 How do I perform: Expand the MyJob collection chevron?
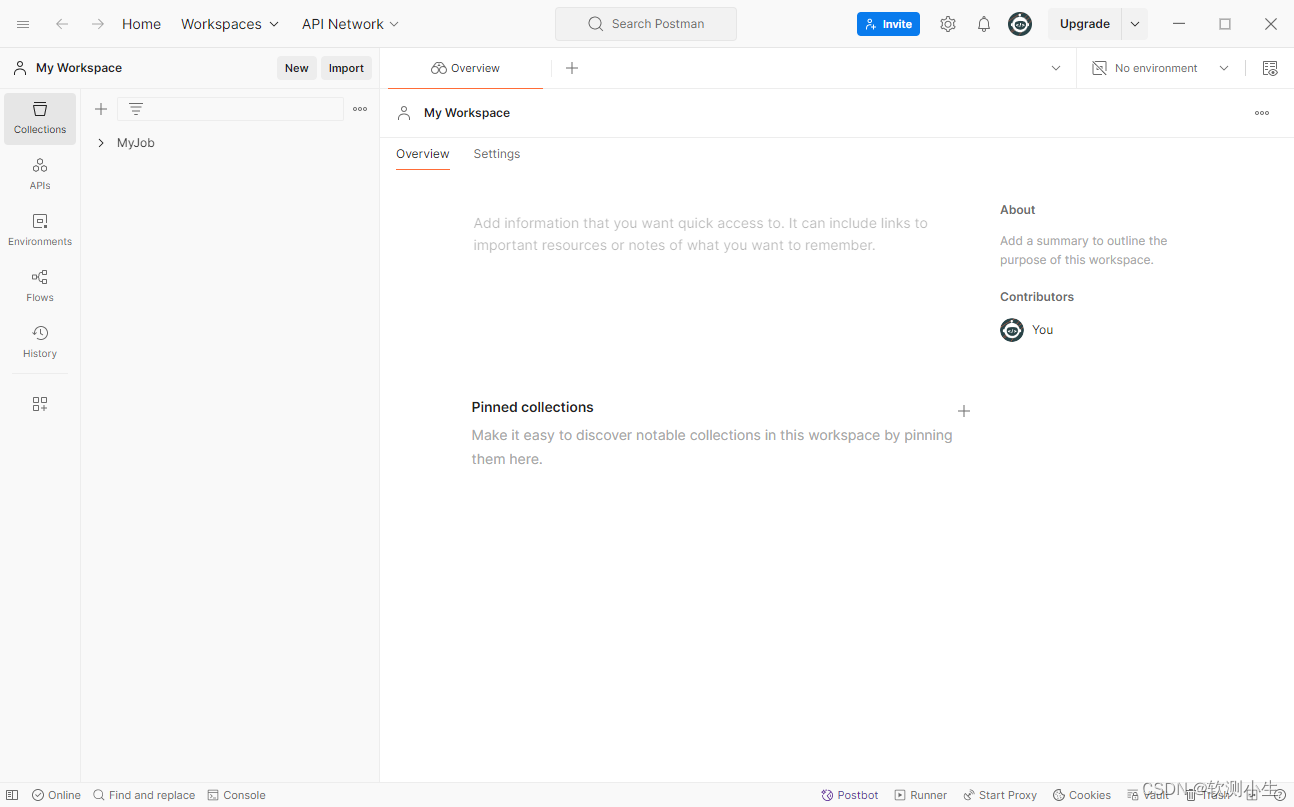point(101,143)
